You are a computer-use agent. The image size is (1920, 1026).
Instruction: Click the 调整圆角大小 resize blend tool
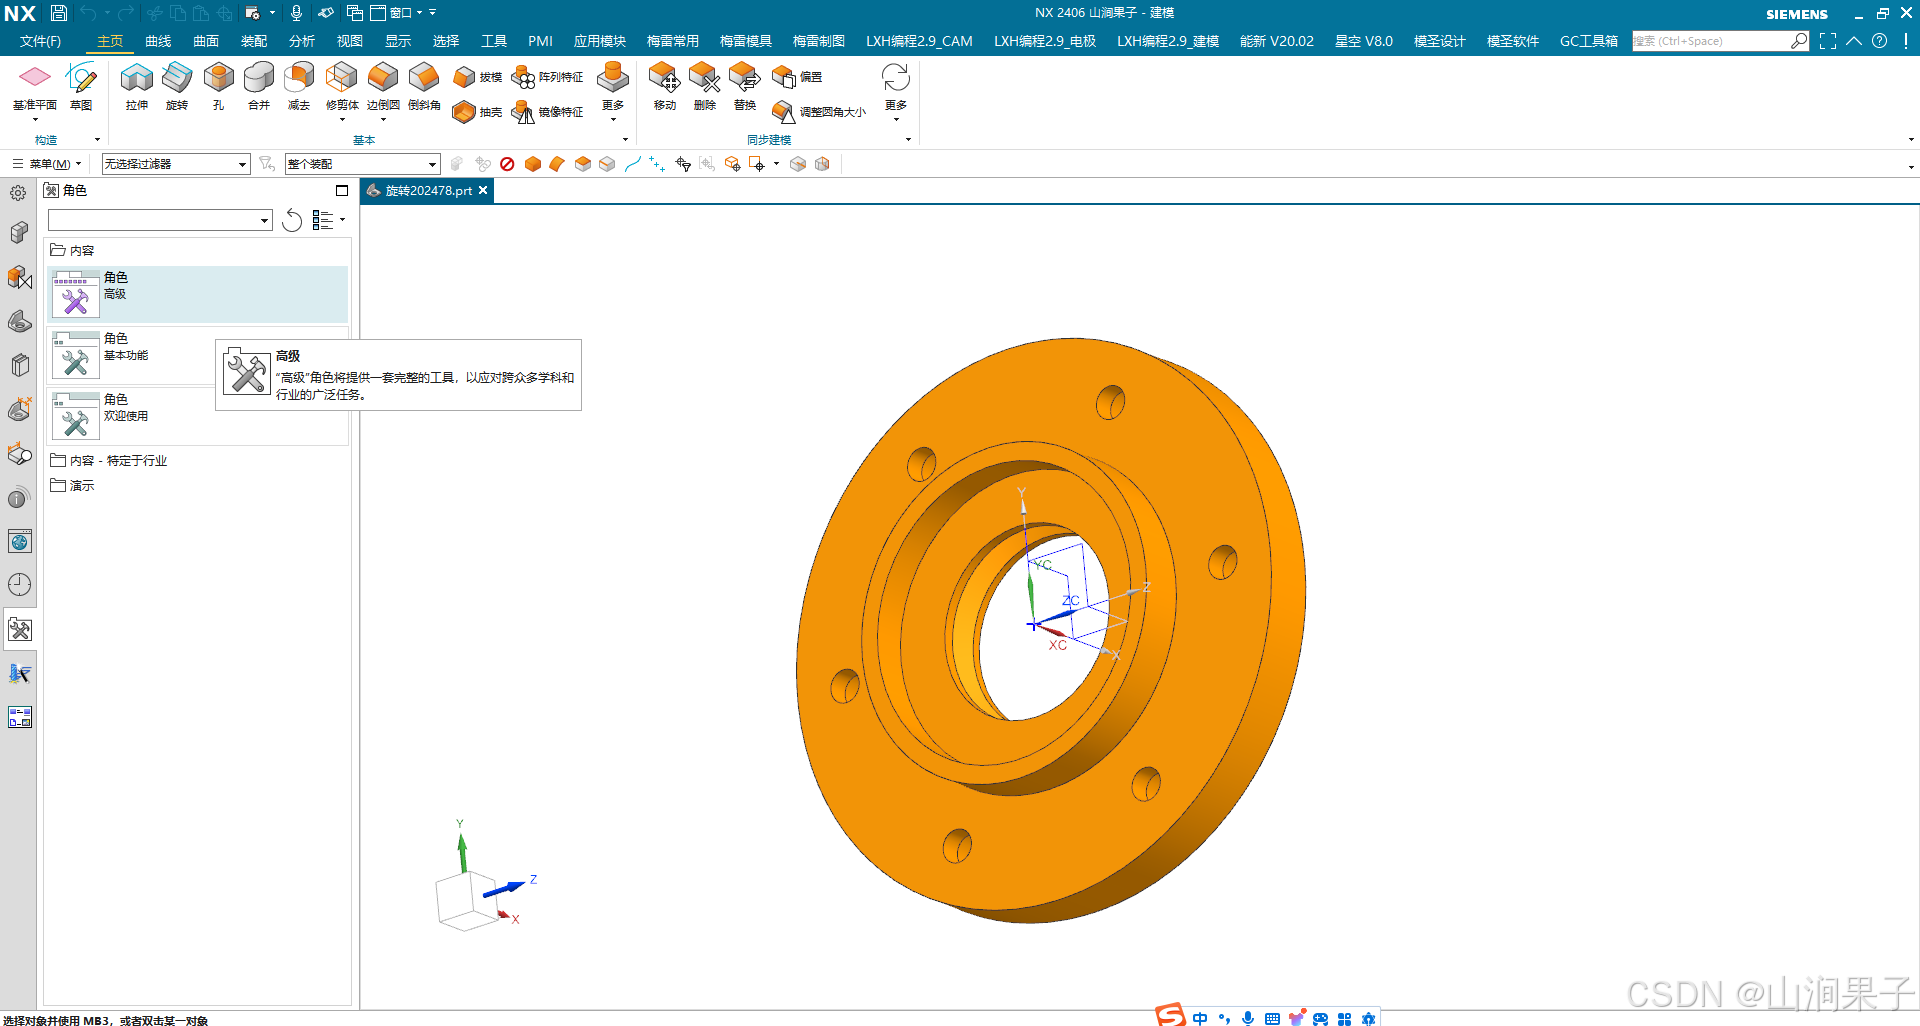[x=819, y=112]
